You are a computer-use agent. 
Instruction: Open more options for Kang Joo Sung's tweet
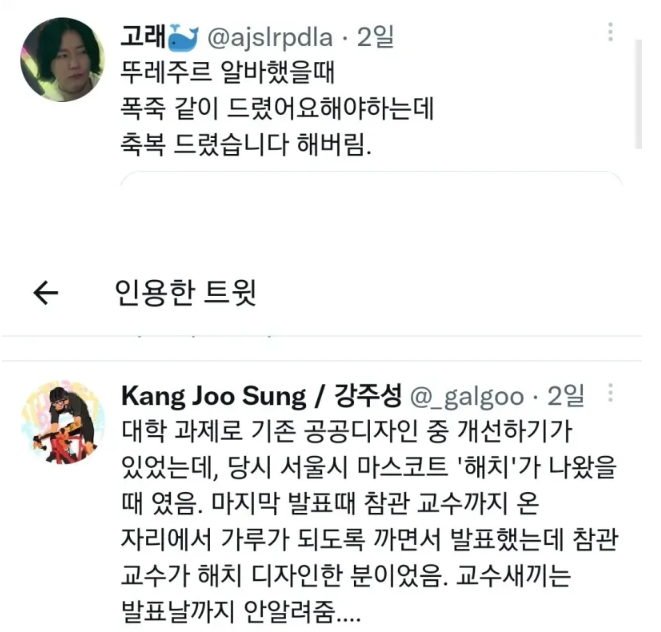click(x=610, y=393)
